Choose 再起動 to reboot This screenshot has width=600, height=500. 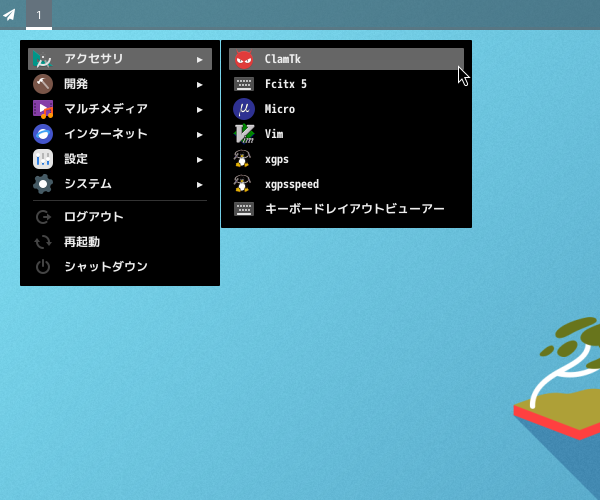coord(120,242)
